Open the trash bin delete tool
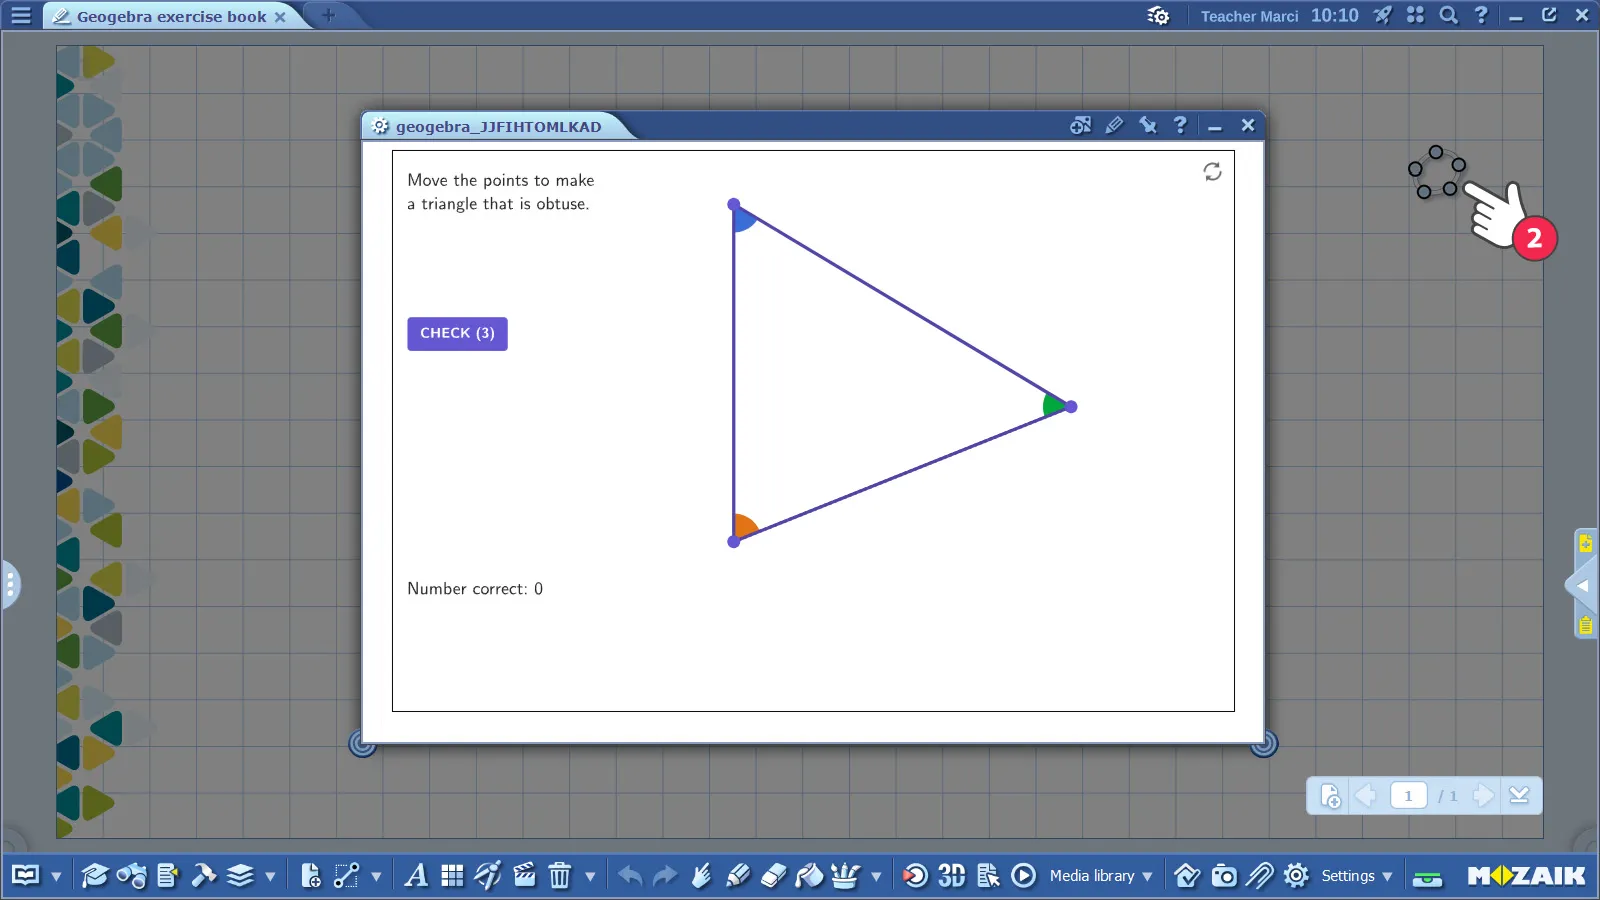Screen dimensions: 1600x900 pyautogui.click(x=560, y=876)
